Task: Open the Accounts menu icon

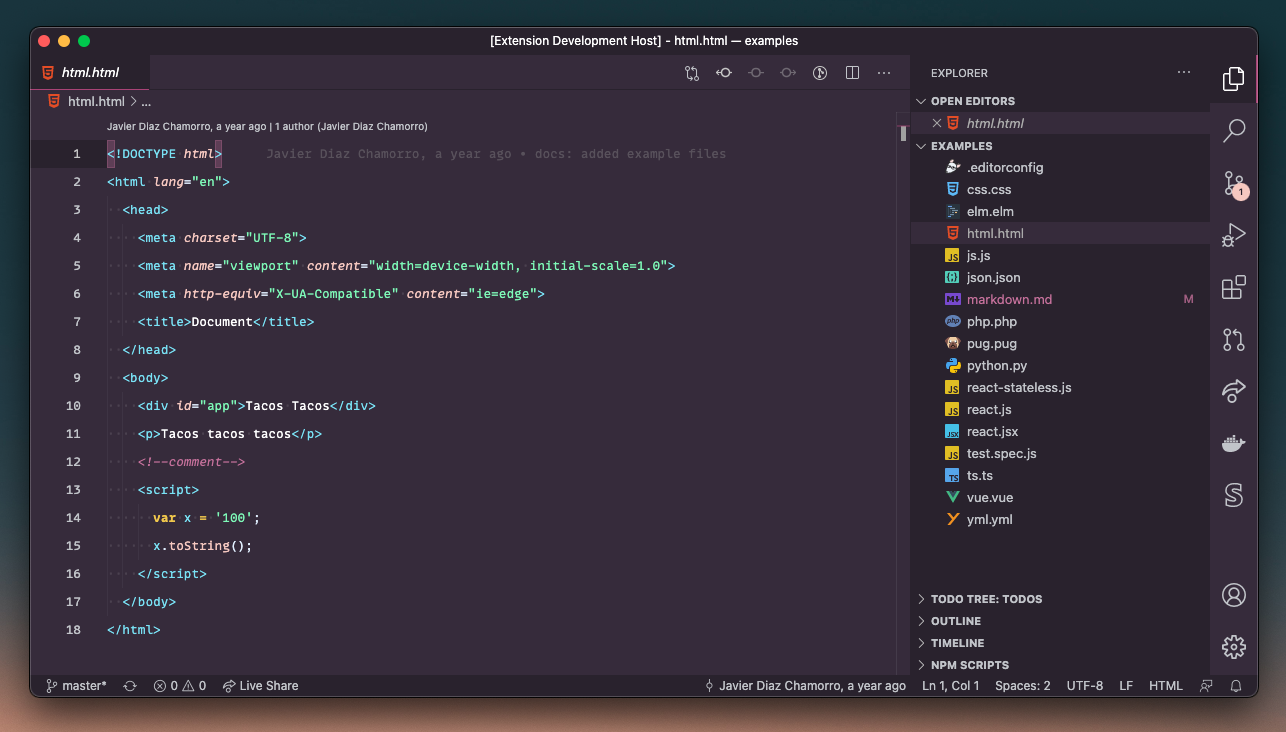Action: (1234, 595)
